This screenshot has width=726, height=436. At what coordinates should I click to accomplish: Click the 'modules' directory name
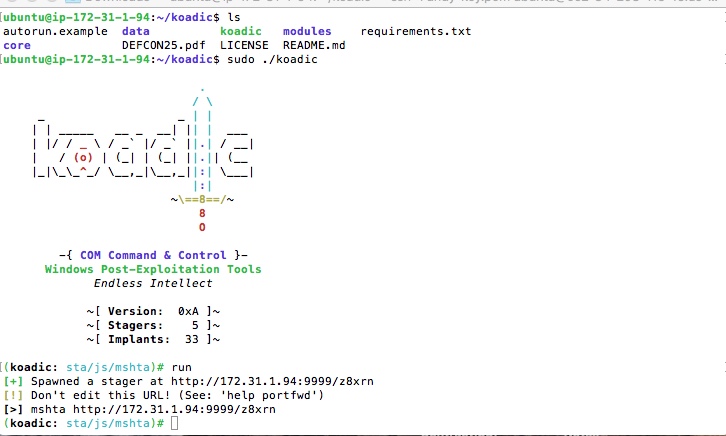tap(307, 31)
